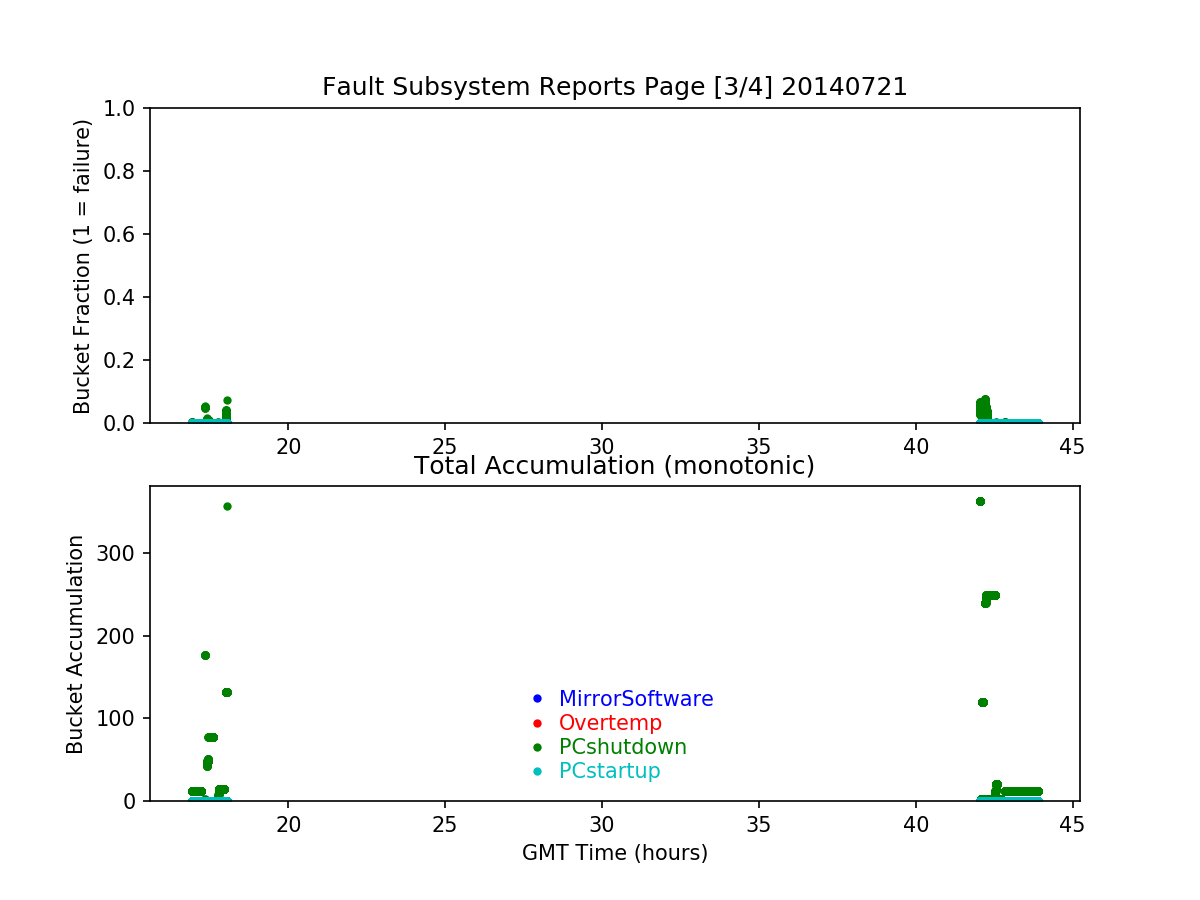
Task: Select the PCstartup legend text
Action: tap(609, 771)
